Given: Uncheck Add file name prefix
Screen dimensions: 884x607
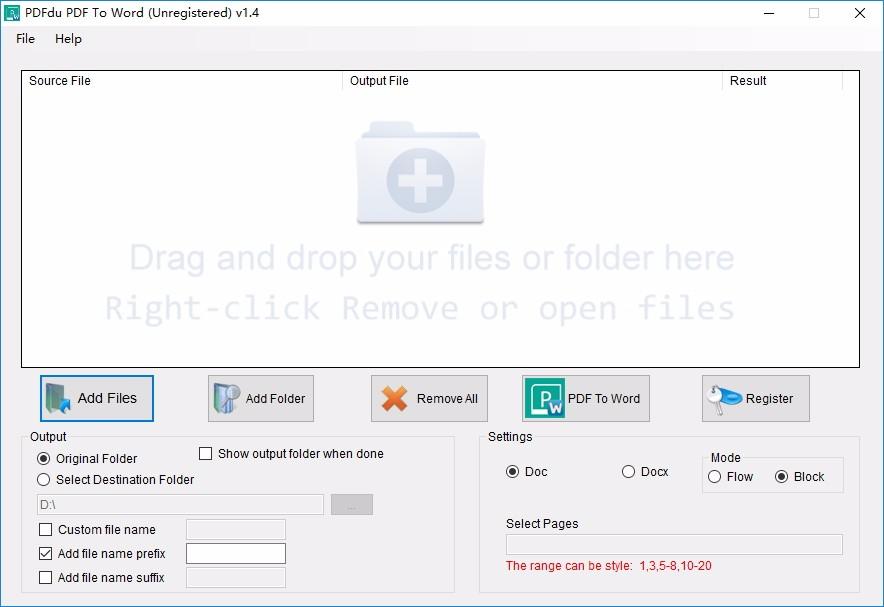Looking at the screenshot, I should pos(45,553).
